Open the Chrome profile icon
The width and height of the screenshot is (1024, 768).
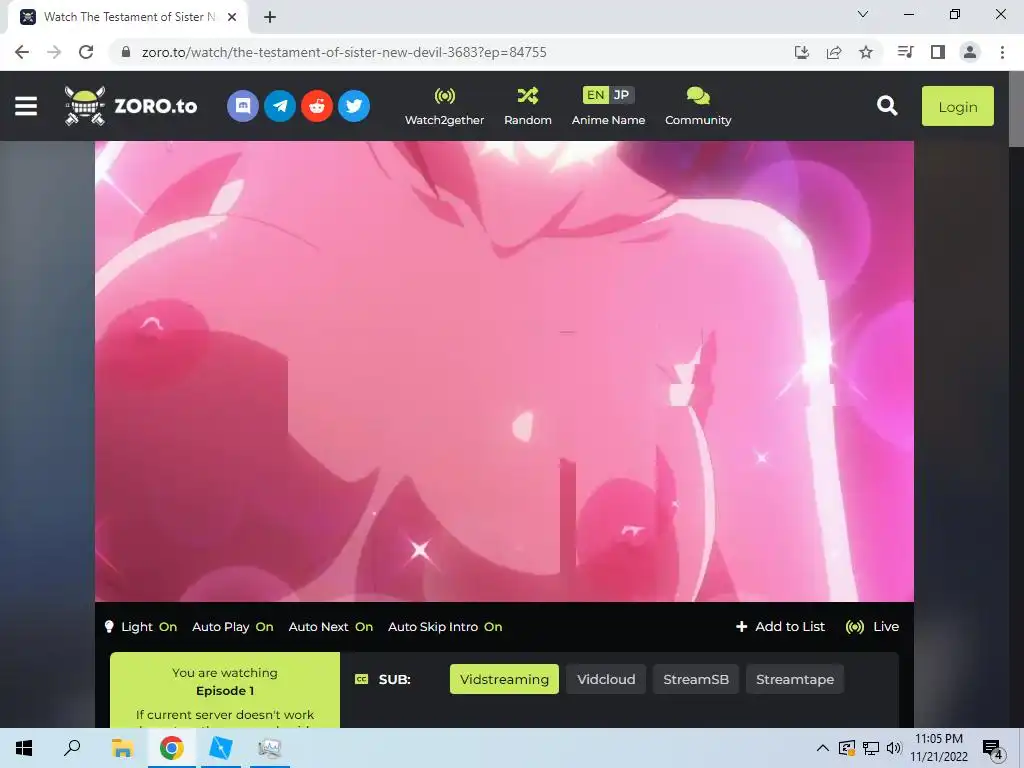pos(970,52)
